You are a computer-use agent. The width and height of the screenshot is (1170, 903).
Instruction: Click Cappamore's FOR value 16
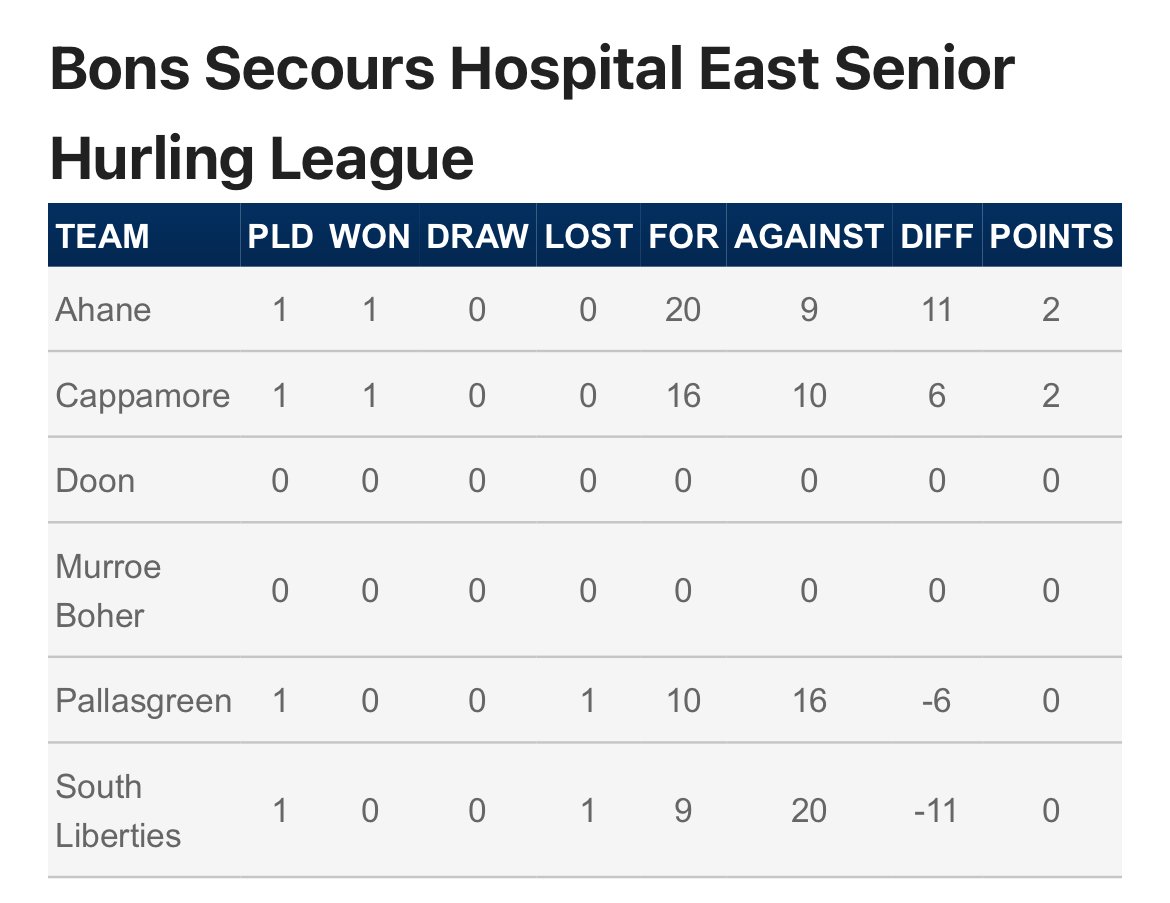683,396
